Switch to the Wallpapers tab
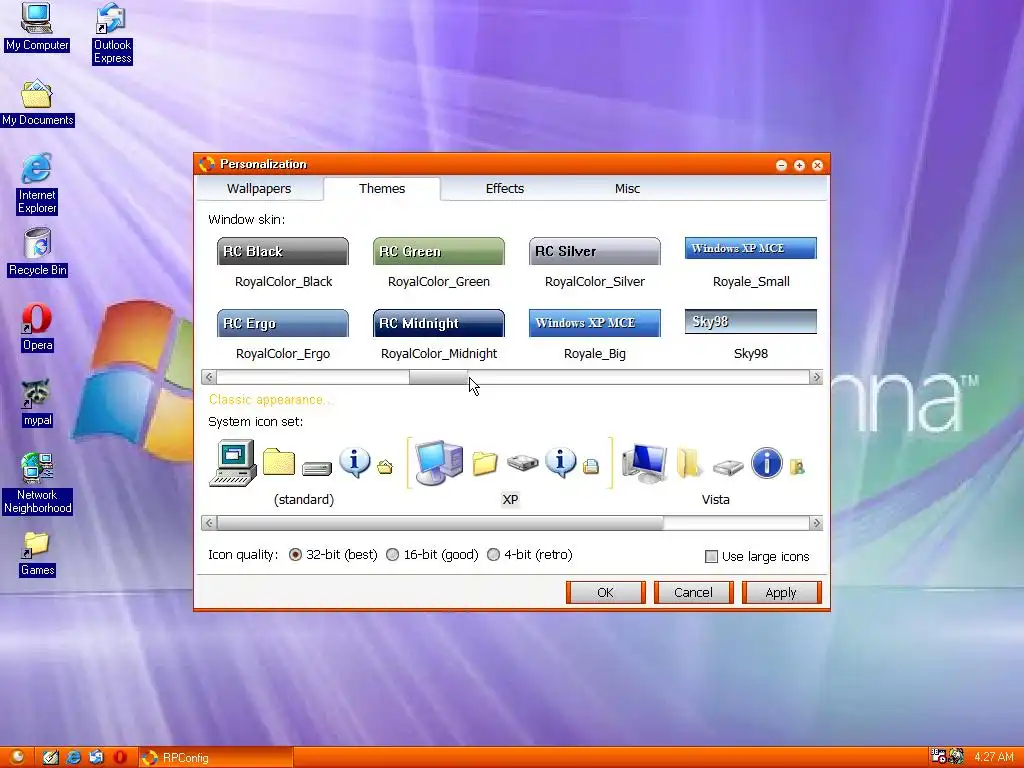 pyautogui.click(x=259, y=189)
